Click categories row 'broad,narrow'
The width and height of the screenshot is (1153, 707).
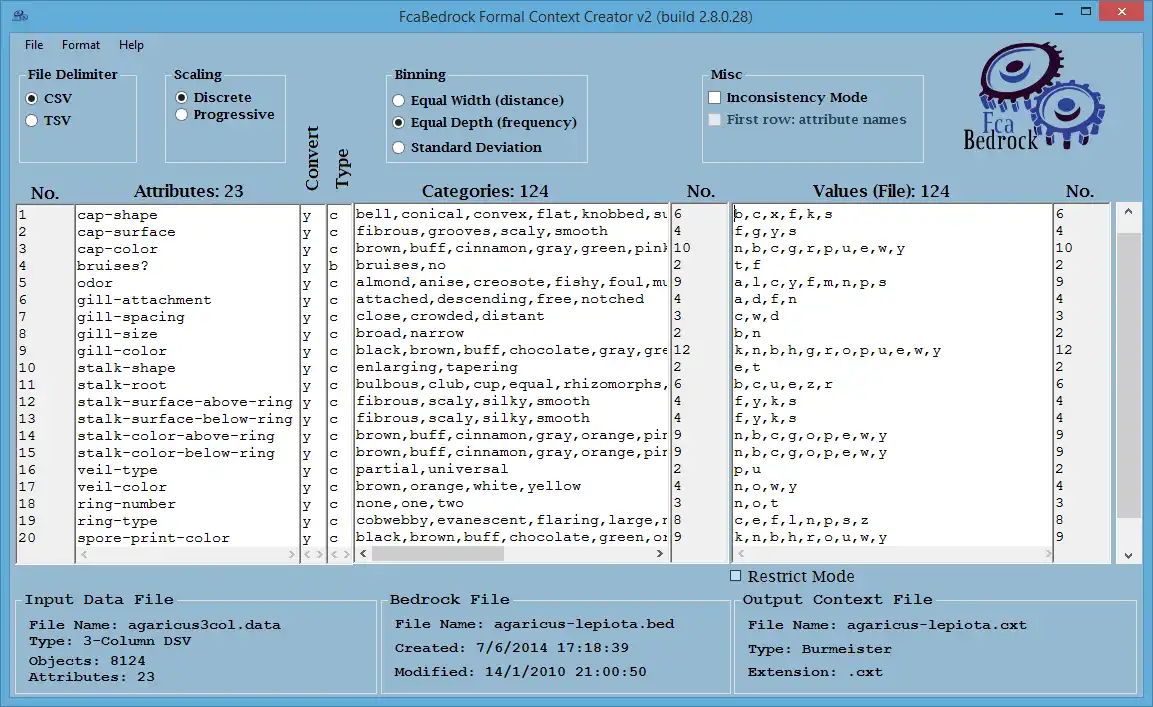coord(410,333)
